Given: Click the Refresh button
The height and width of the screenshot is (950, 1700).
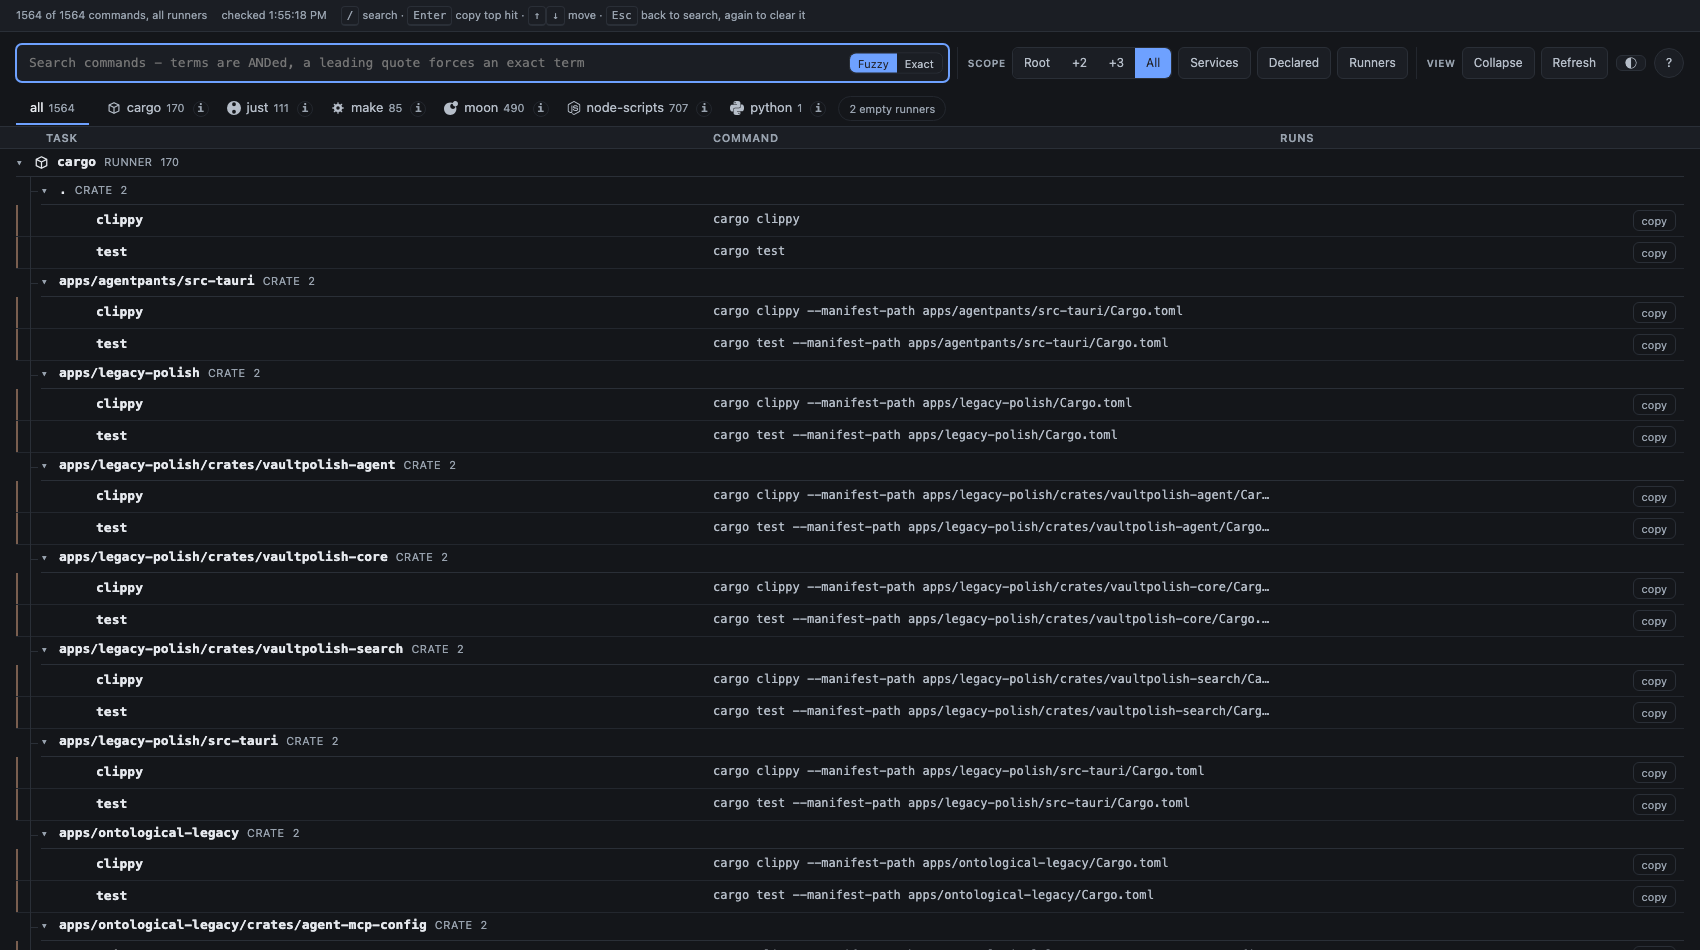Looking at the screenshot, I should pos(1574,63).
